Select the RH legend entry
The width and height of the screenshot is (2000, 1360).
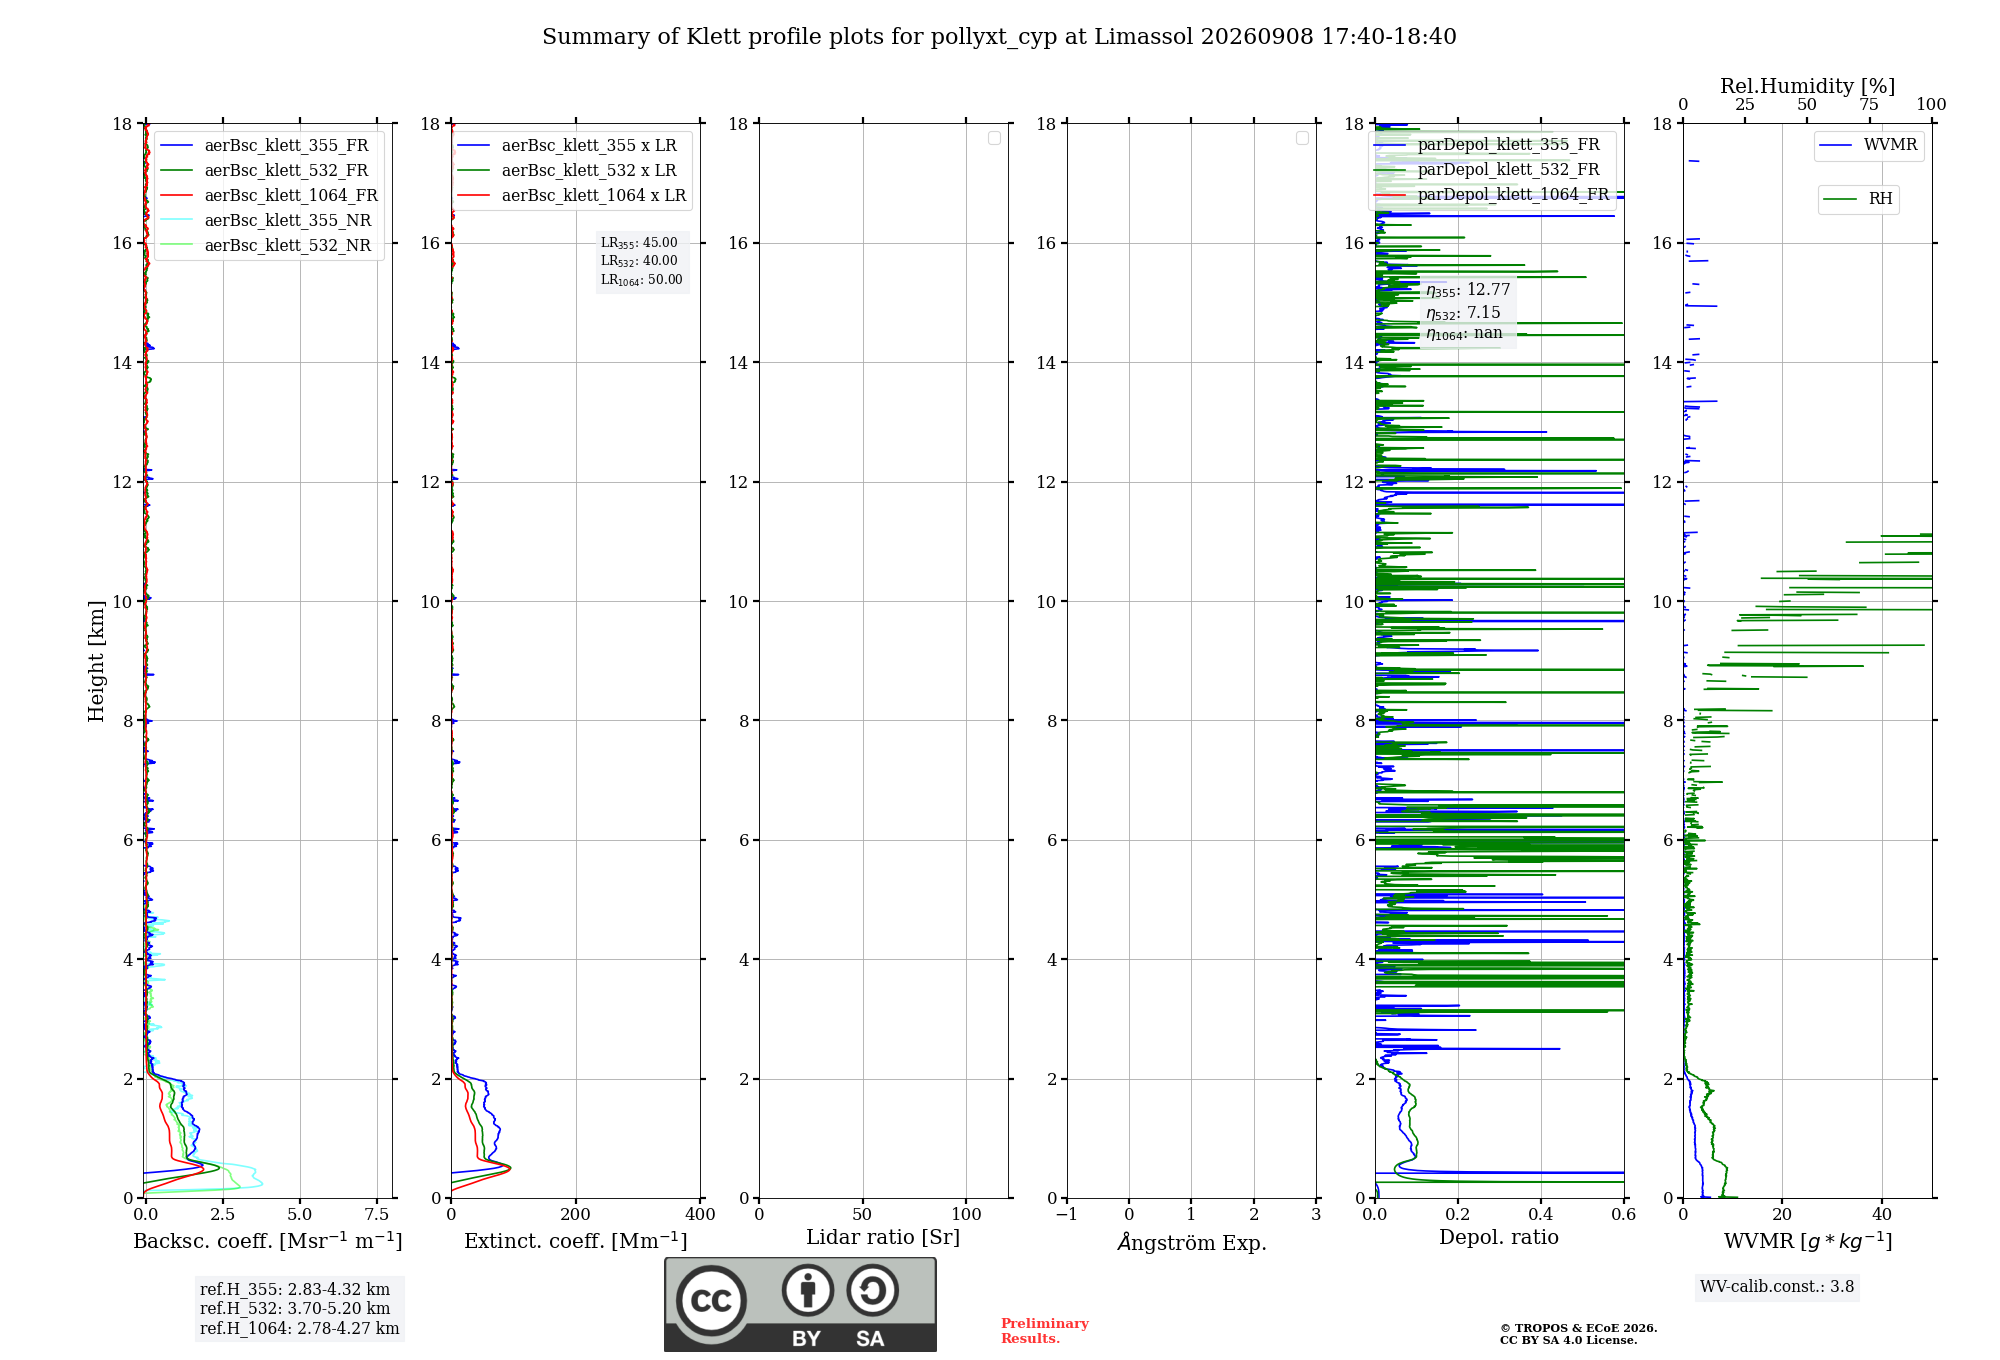coord(1858,199)
